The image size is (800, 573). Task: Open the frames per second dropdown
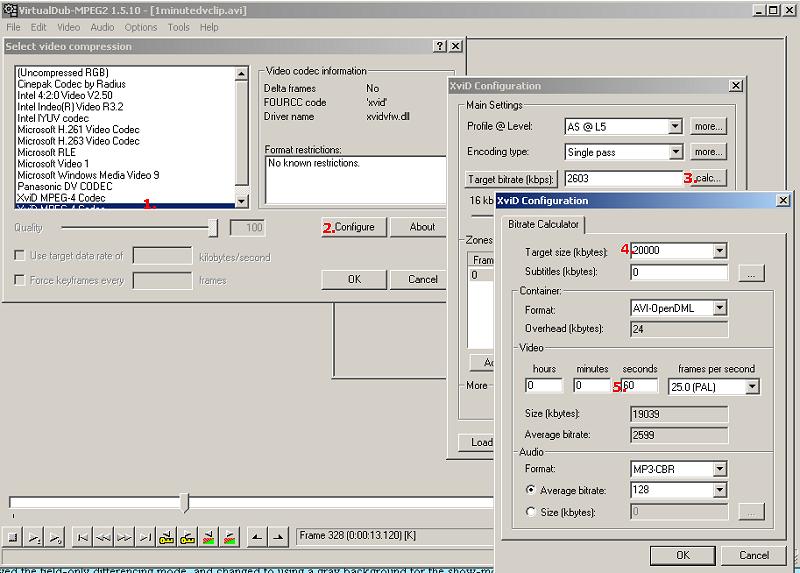click(x=752, y=387)
